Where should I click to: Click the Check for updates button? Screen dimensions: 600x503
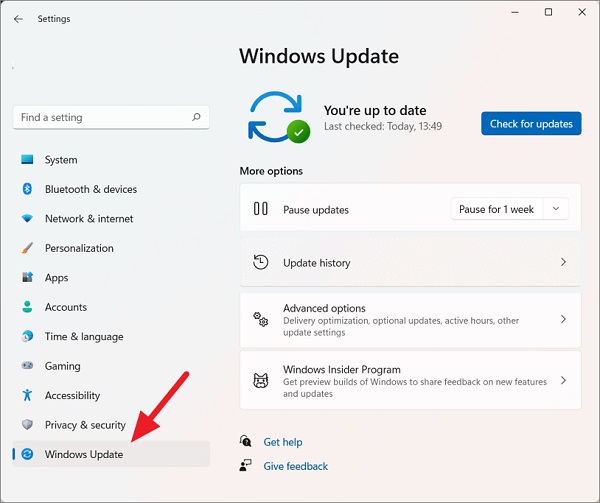click(x=531, y=124)
